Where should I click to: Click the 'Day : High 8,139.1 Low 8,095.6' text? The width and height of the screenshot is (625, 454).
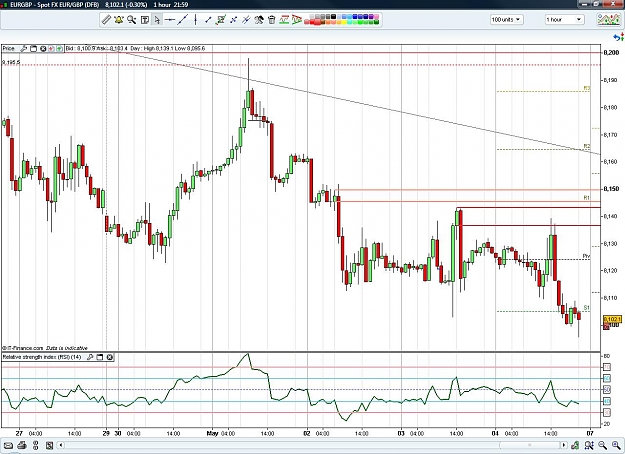(x=168, y=49)
